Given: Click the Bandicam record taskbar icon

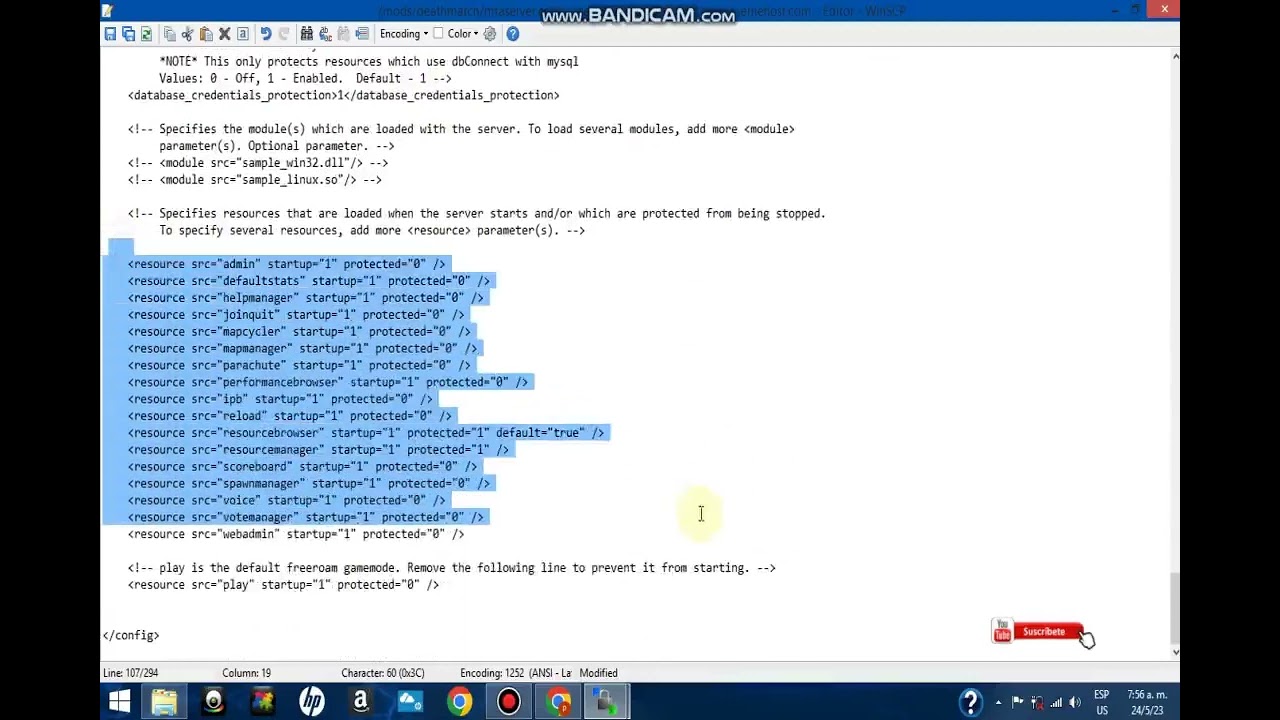Looking at the screenshot, I should 509,702.
